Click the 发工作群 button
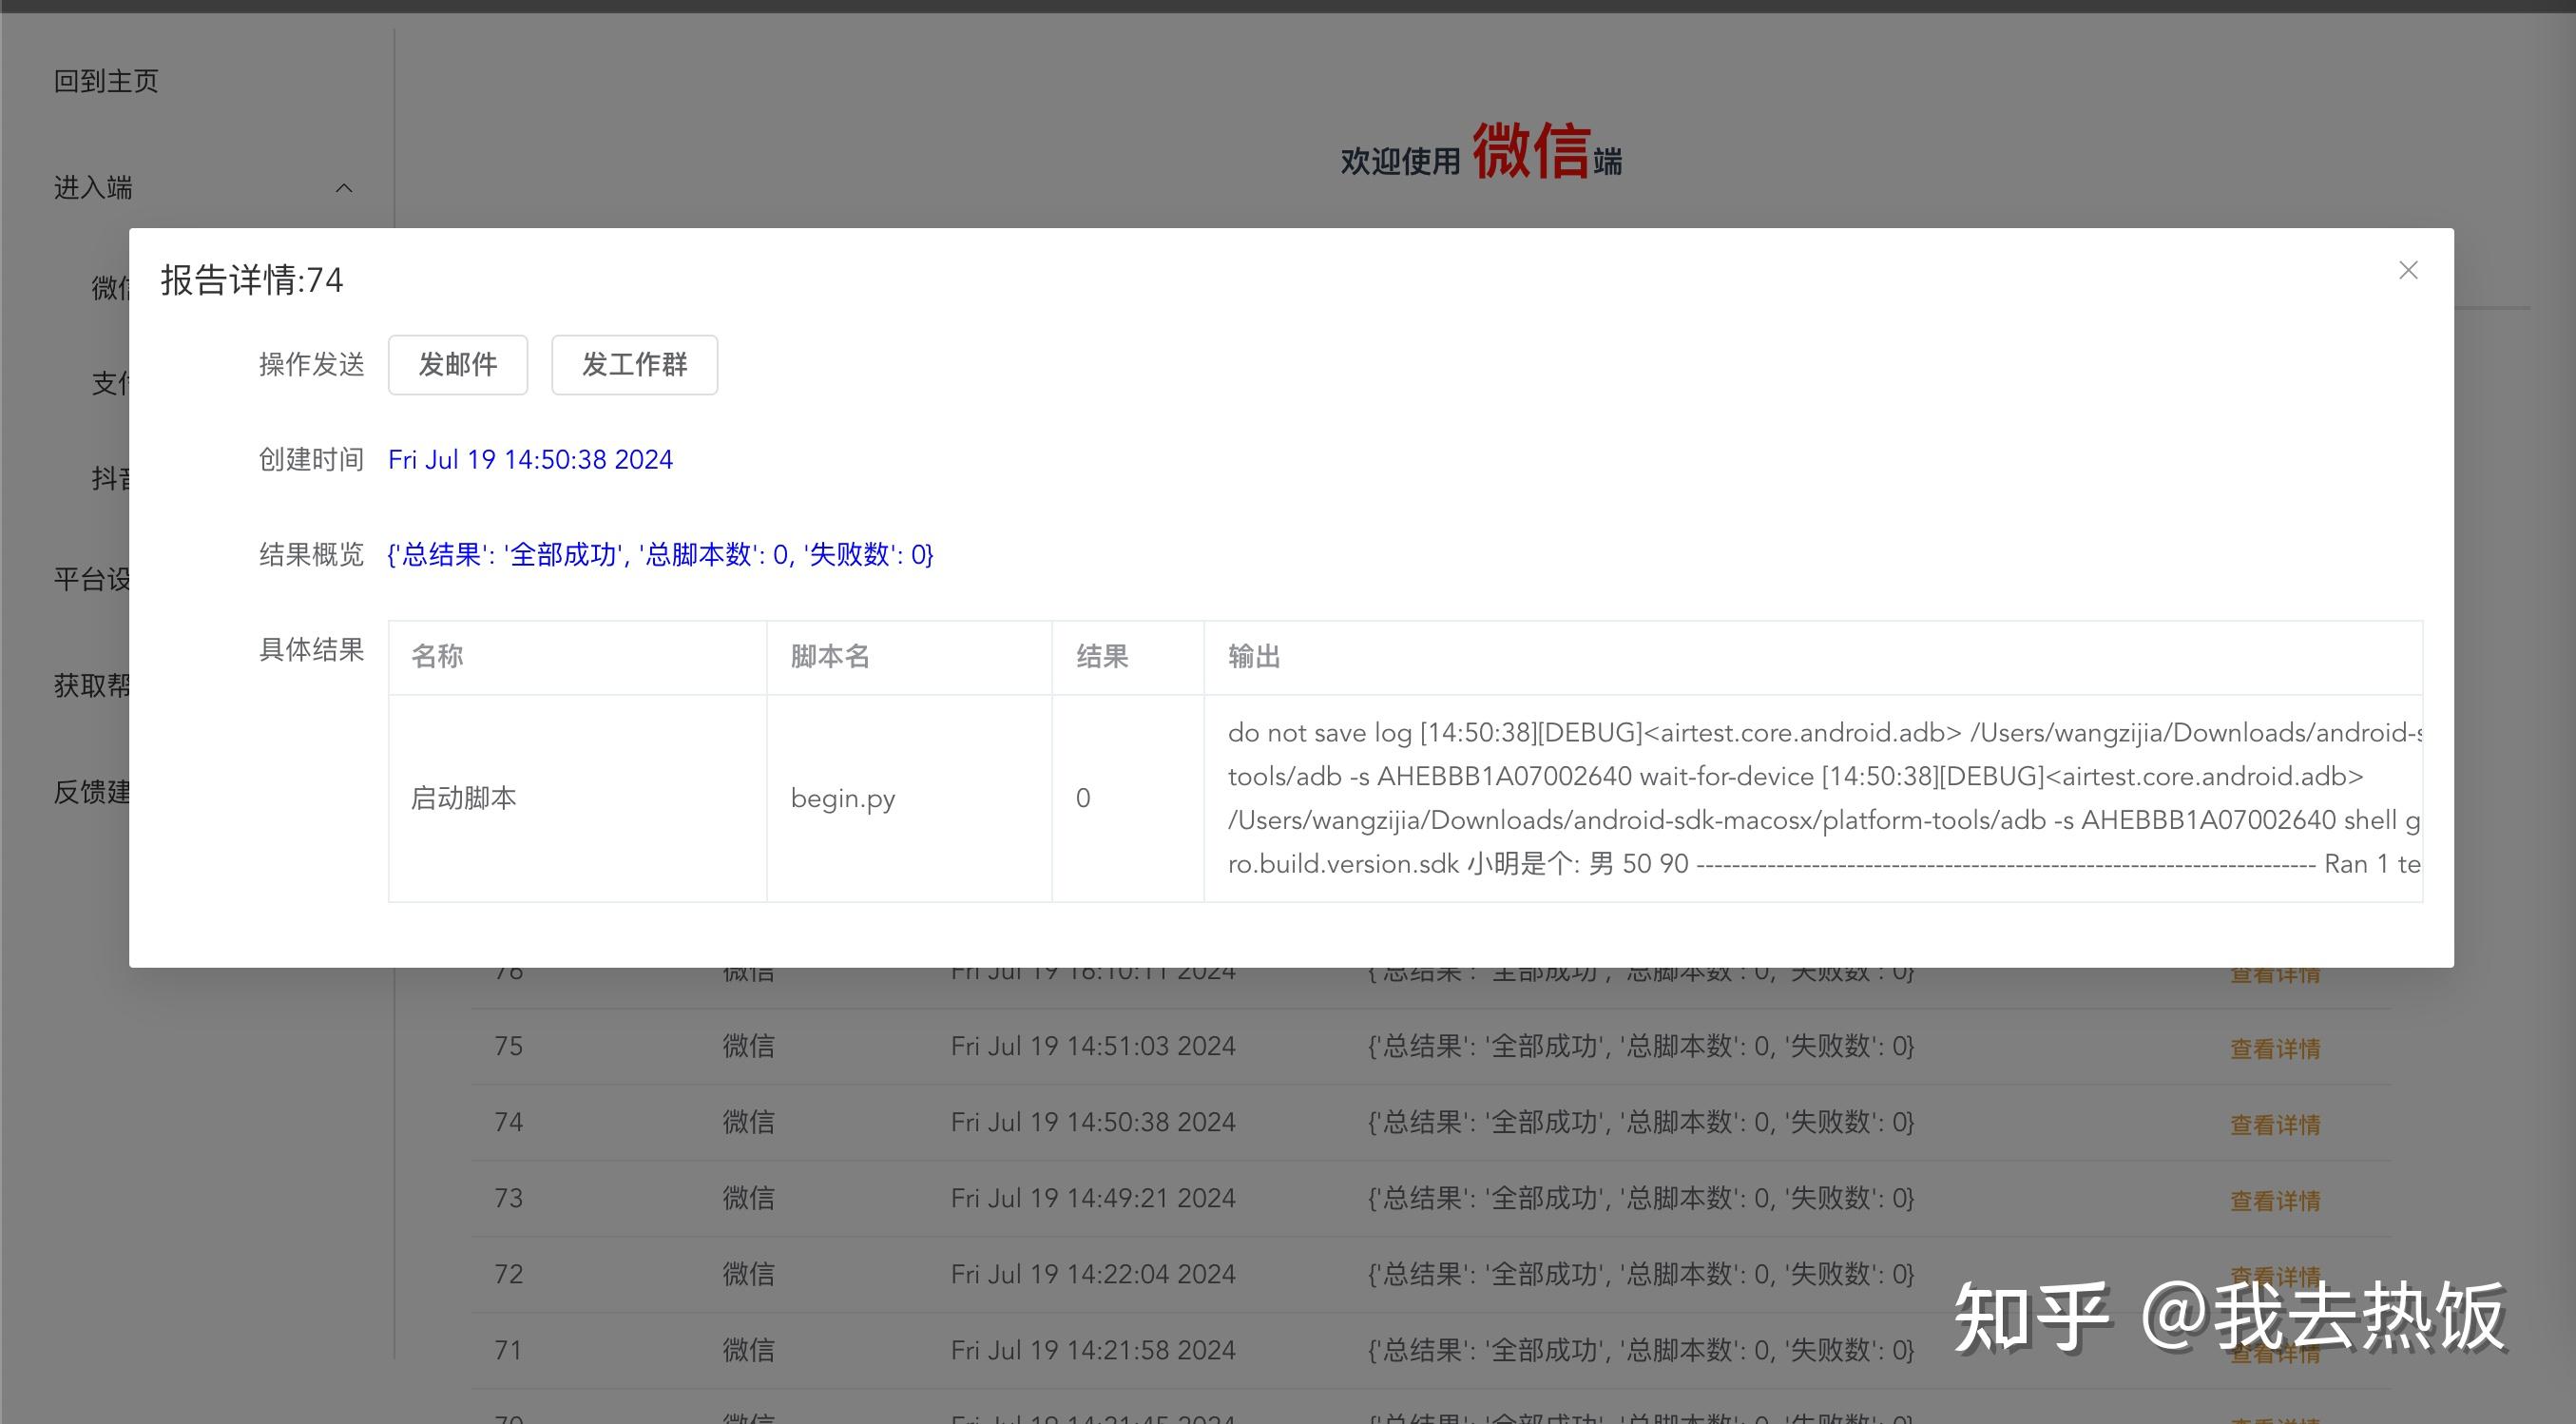 (x=634, y=365)
